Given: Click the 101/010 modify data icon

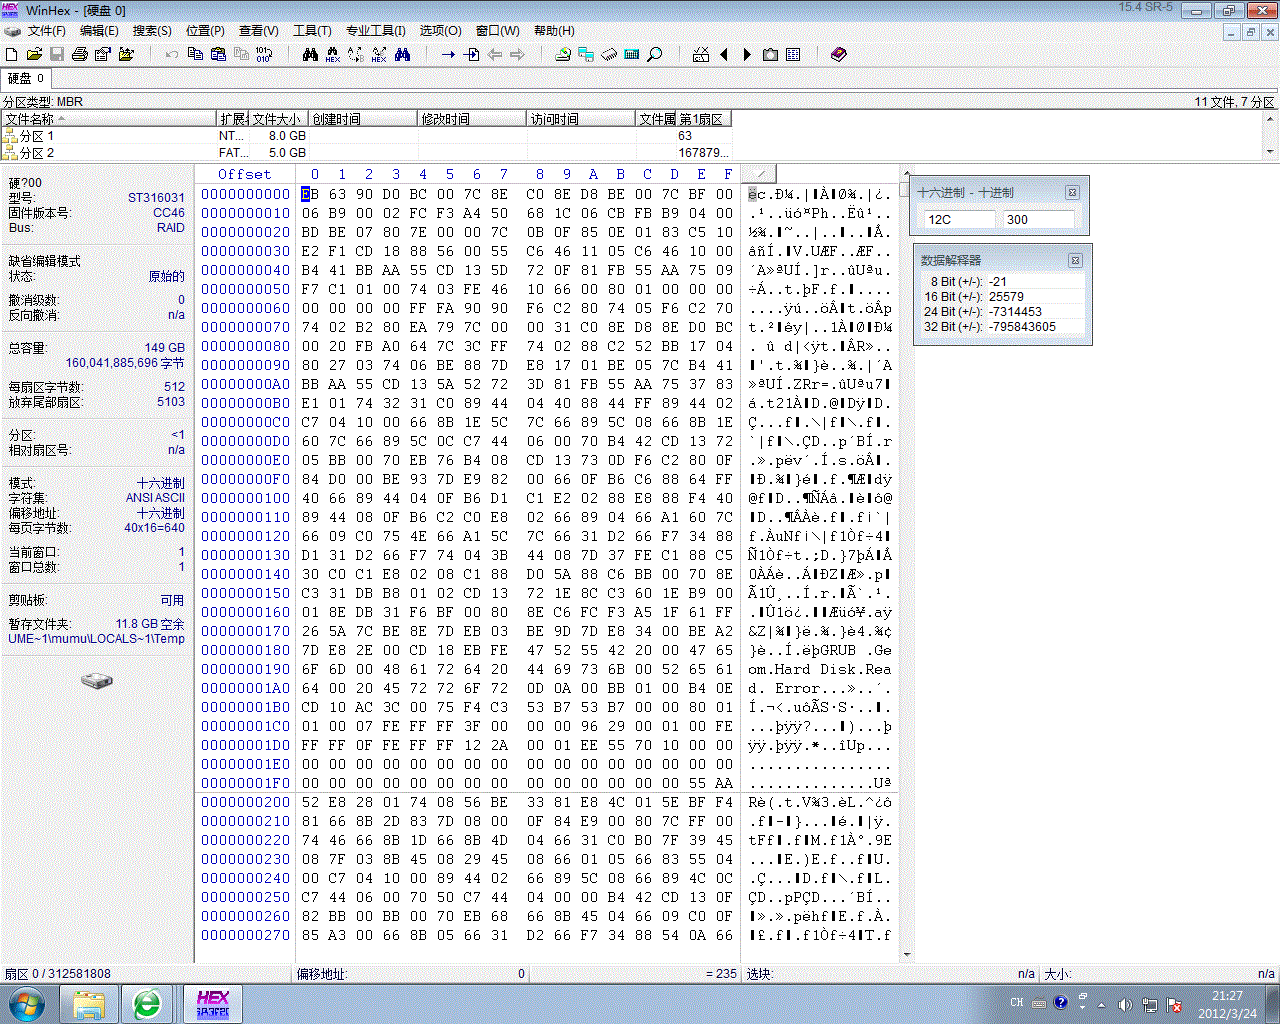Looking at the screenshot, I should (264, 54).
